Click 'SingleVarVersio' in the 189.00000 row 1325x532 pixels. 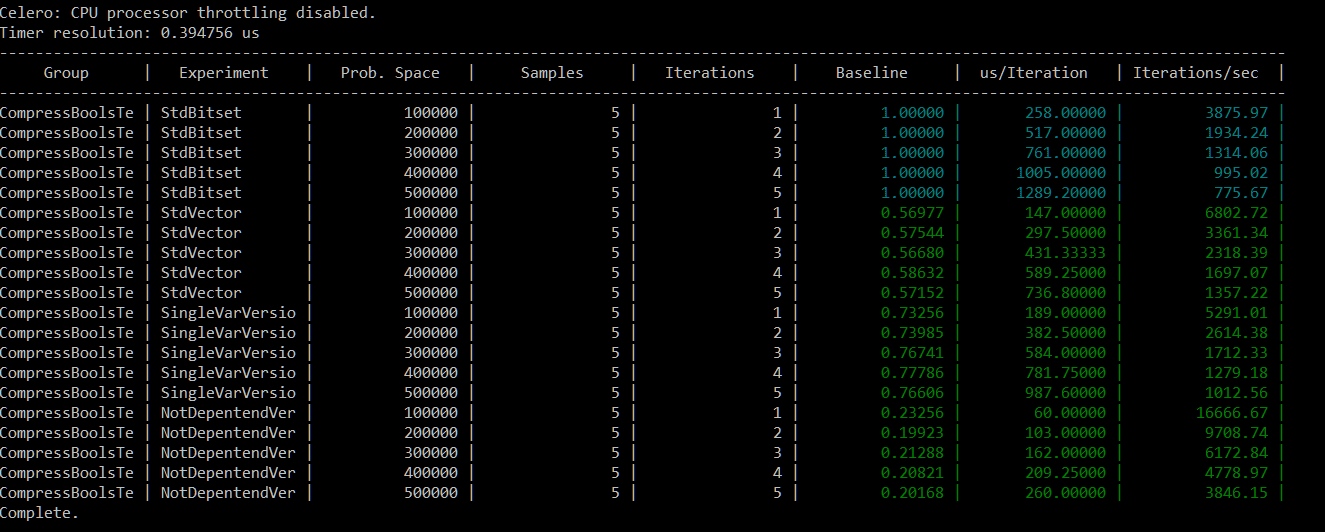228,313
